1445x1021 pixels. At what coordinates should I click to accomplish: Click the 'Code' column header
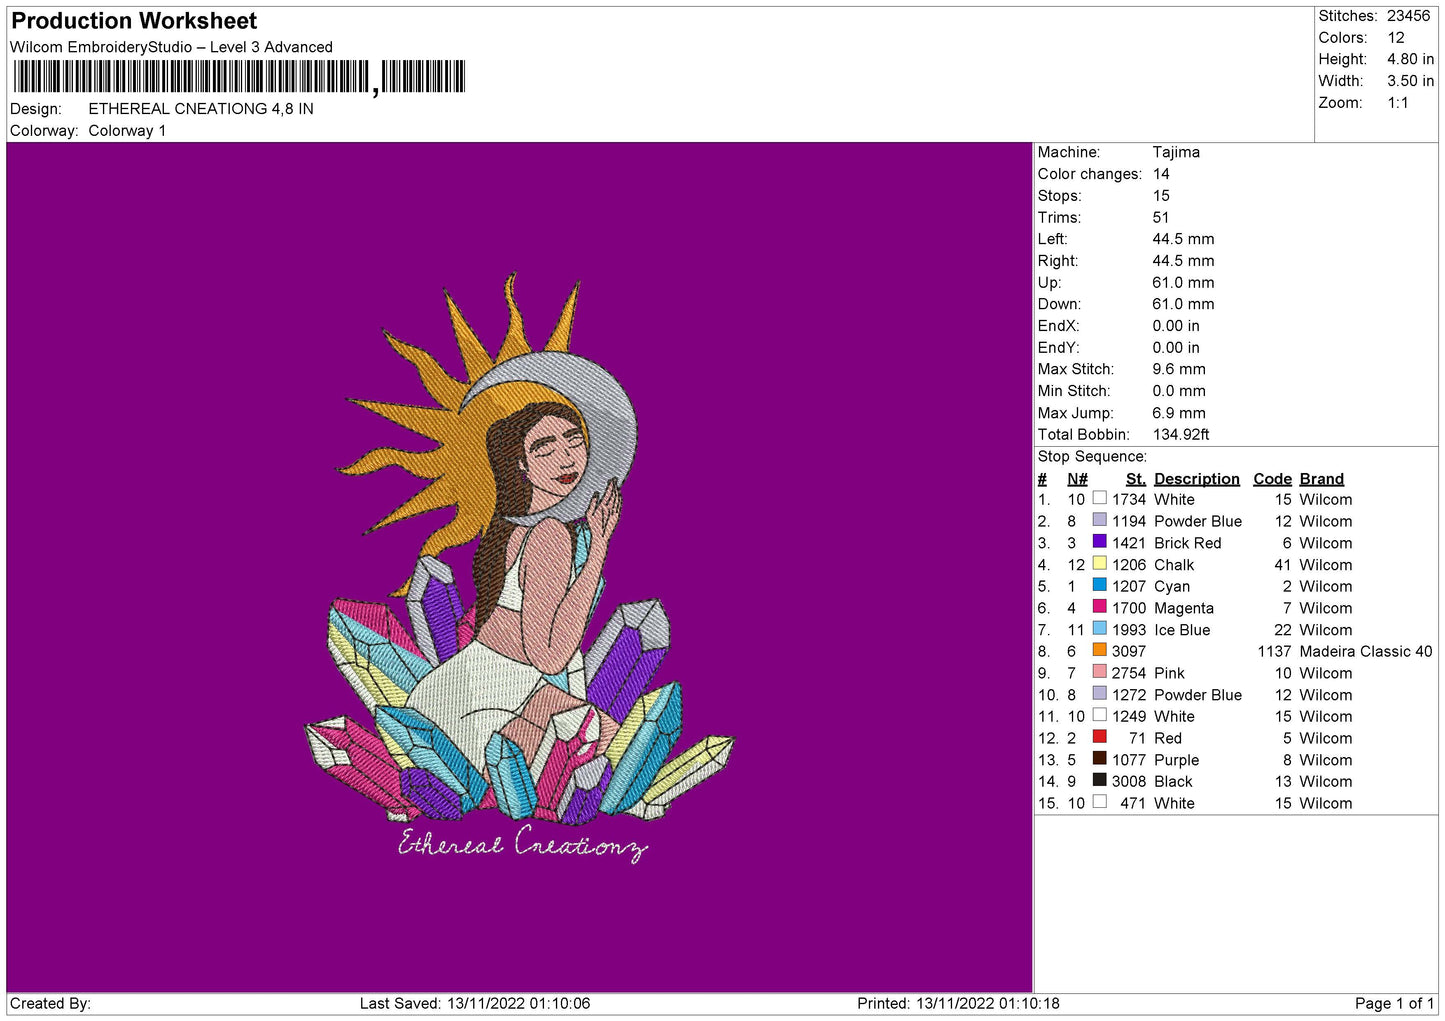coord(1272,479)
